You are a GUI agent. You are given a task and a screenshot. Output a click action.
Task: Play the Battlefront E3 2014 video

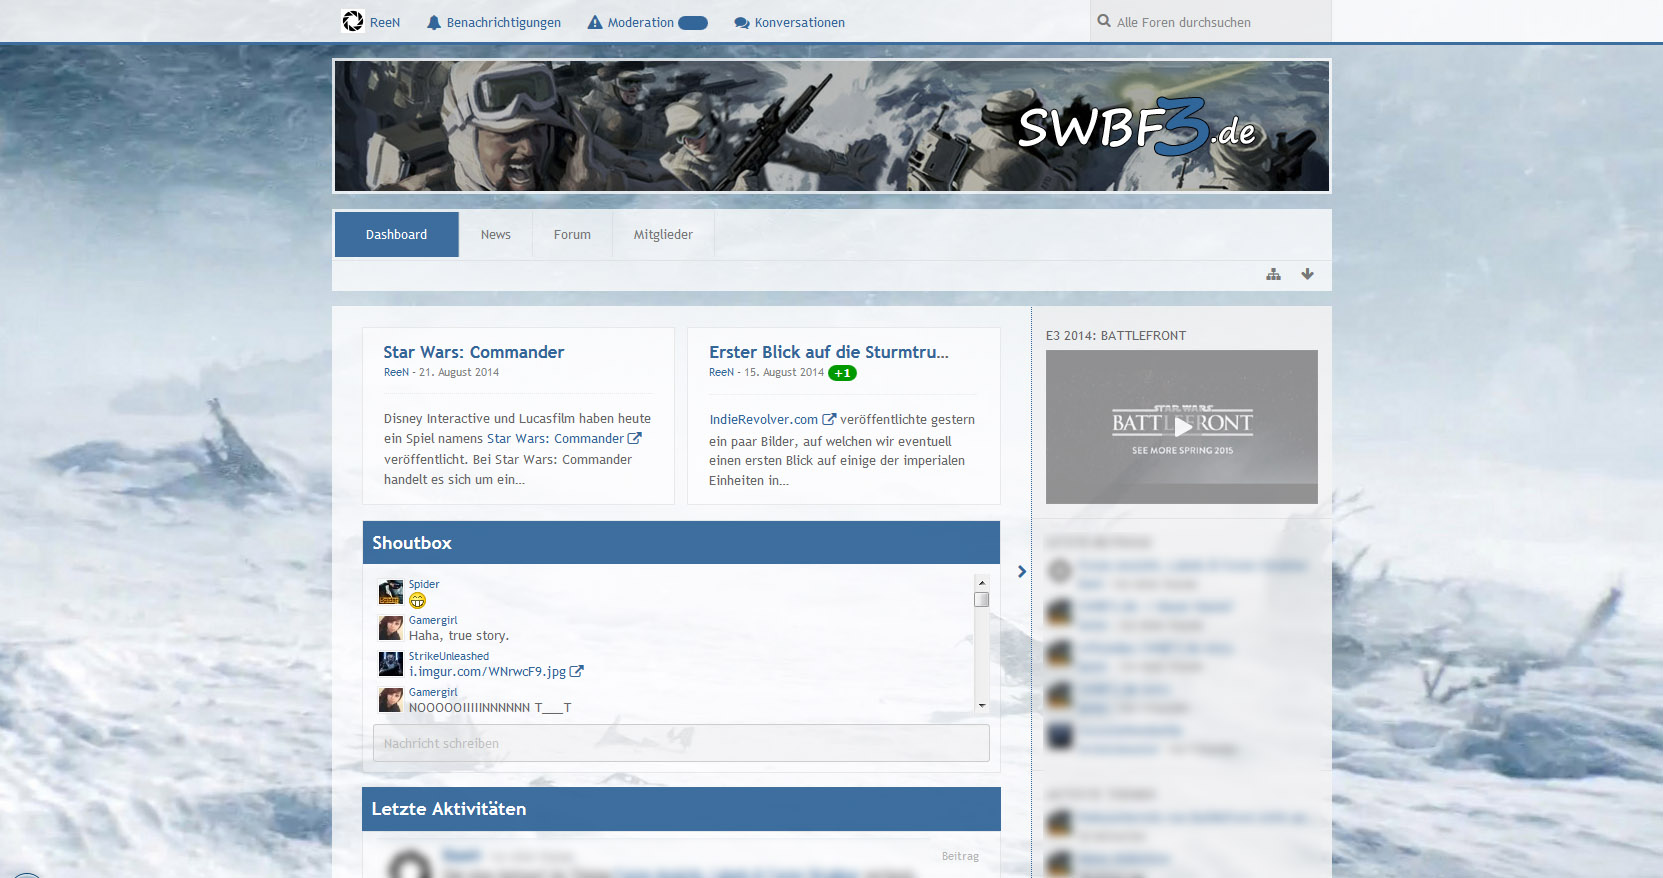[x=1182, y=427]
